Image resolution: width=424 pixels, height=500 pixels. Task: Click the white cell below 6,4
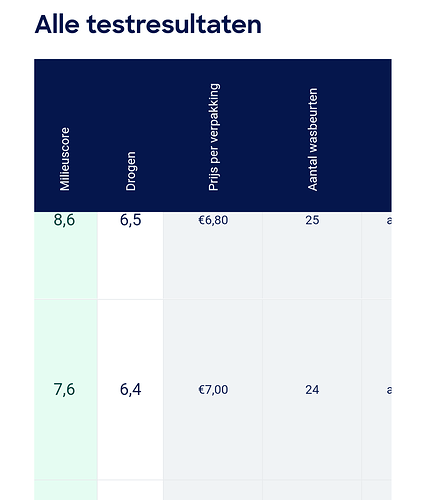pyautogui.click(x=130, y=490)
